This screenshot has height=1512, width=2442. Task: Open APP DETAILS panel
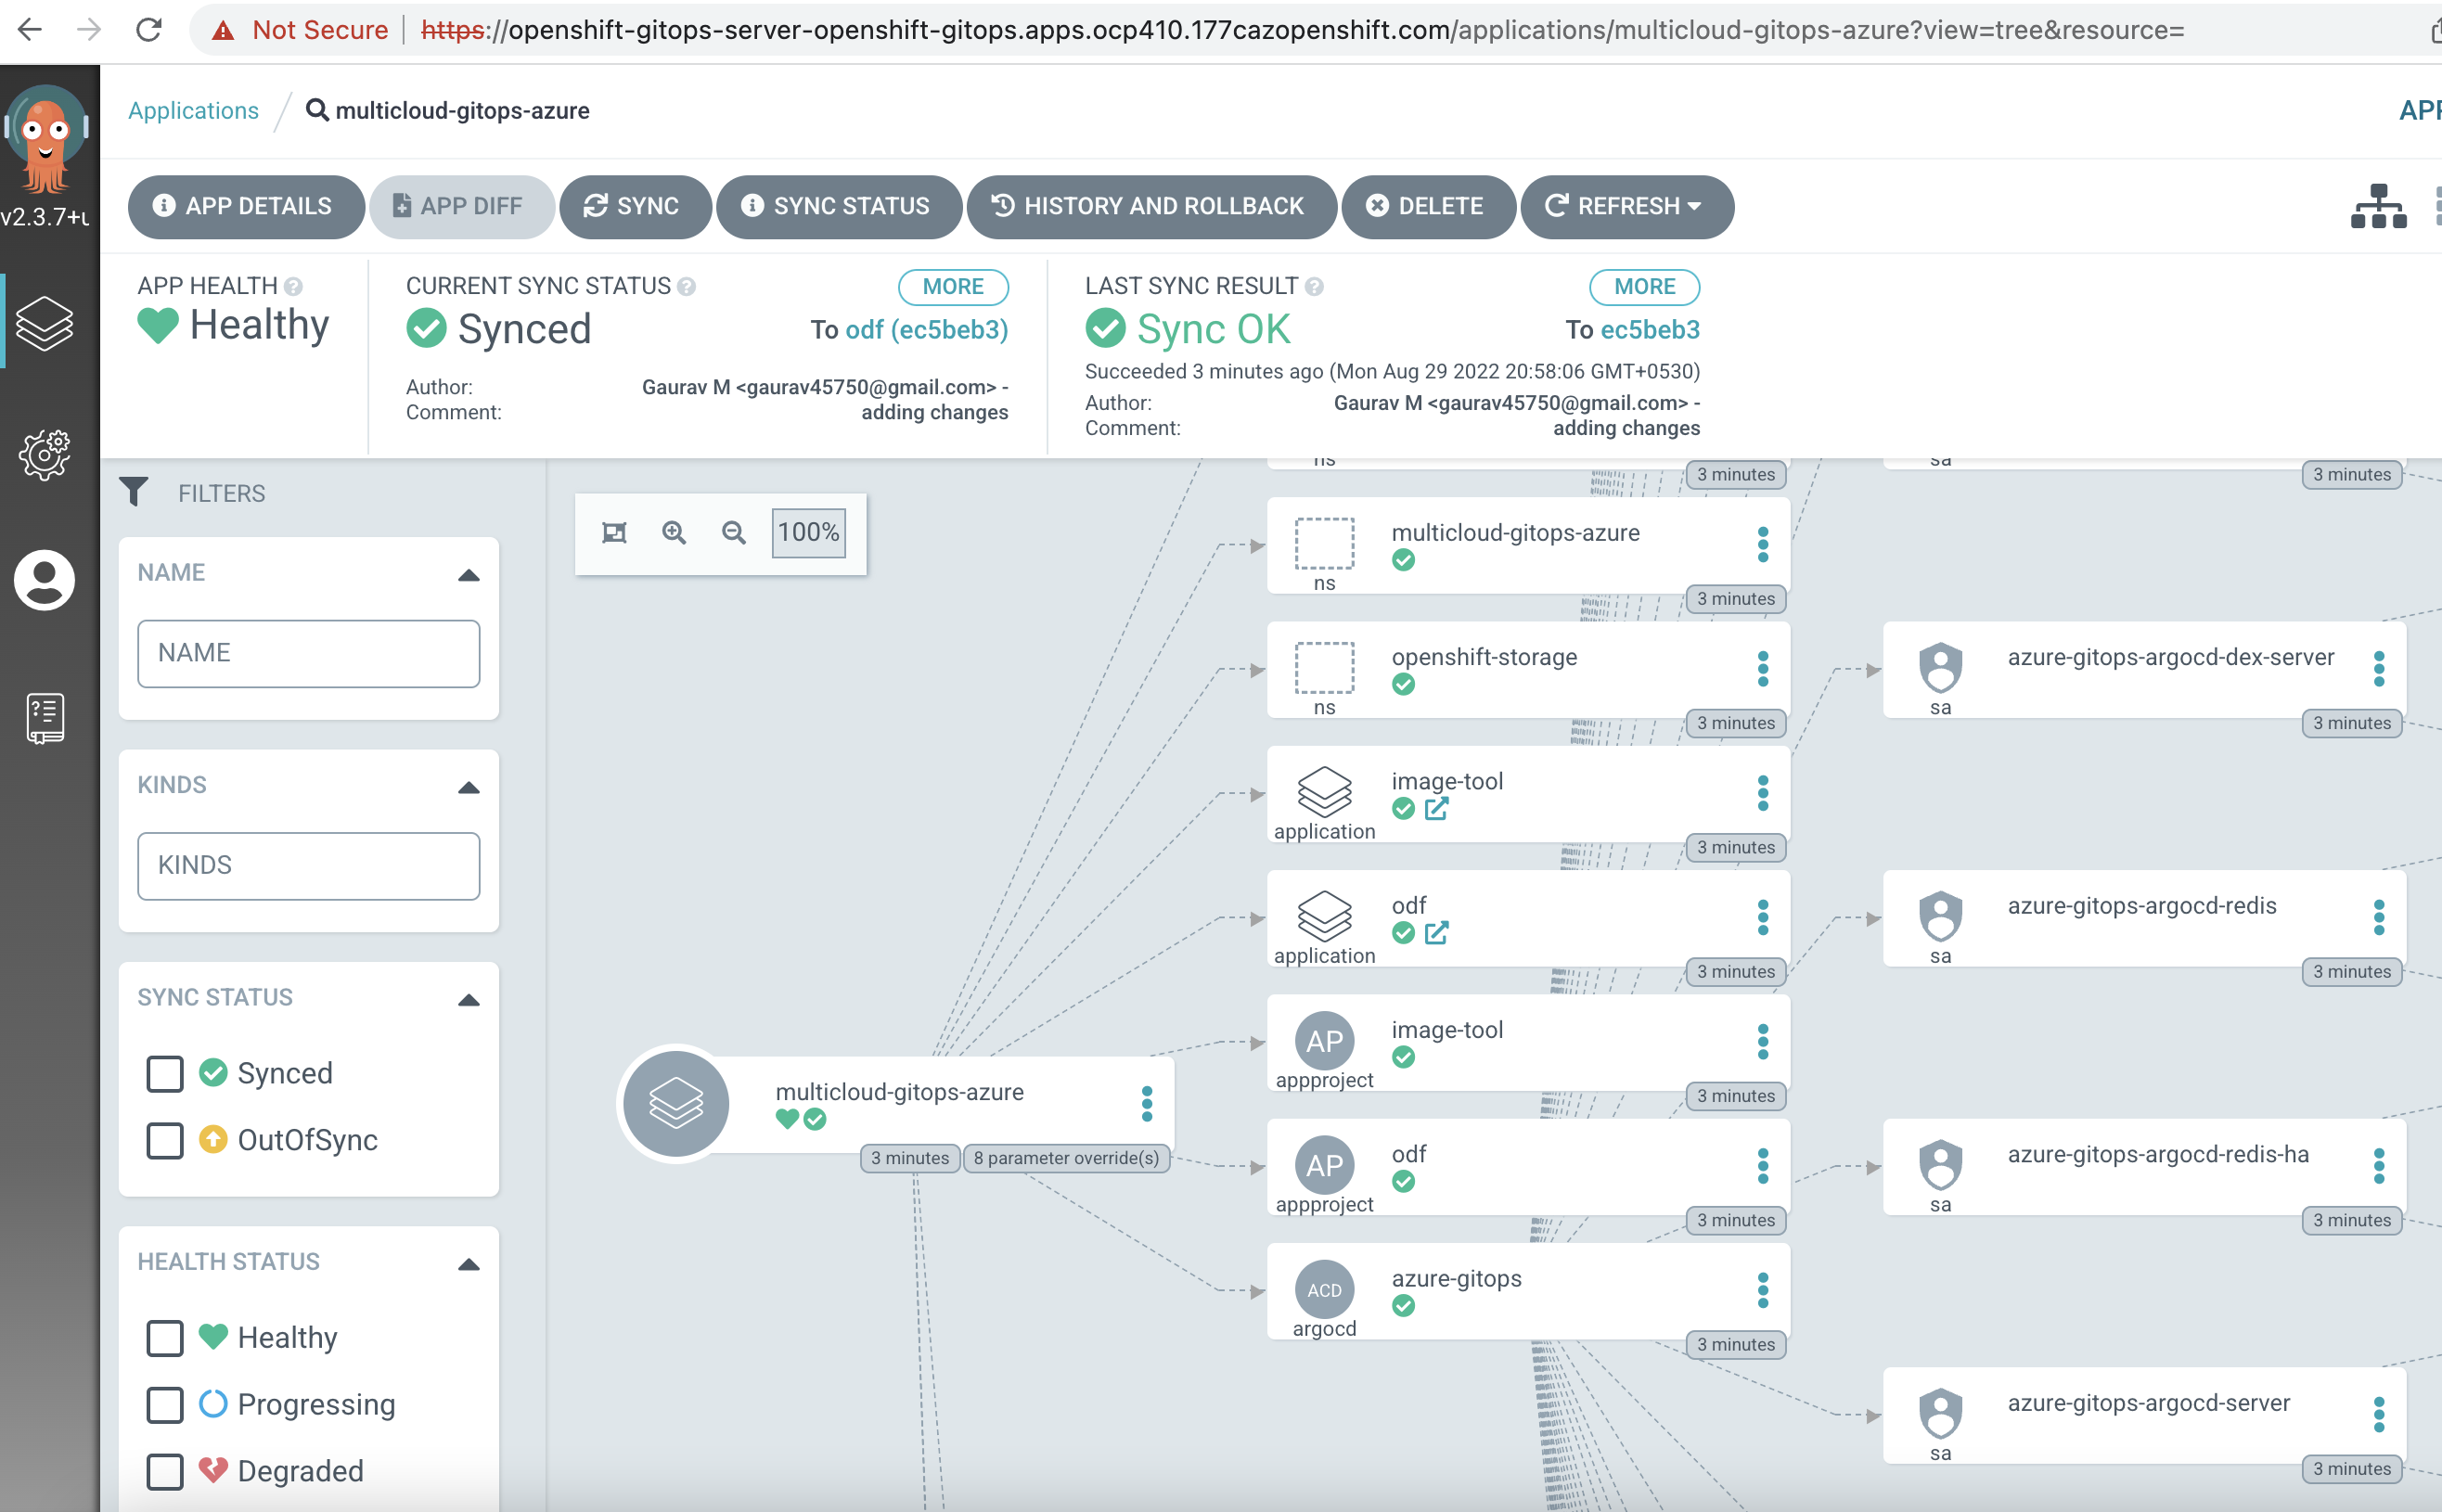245,206
